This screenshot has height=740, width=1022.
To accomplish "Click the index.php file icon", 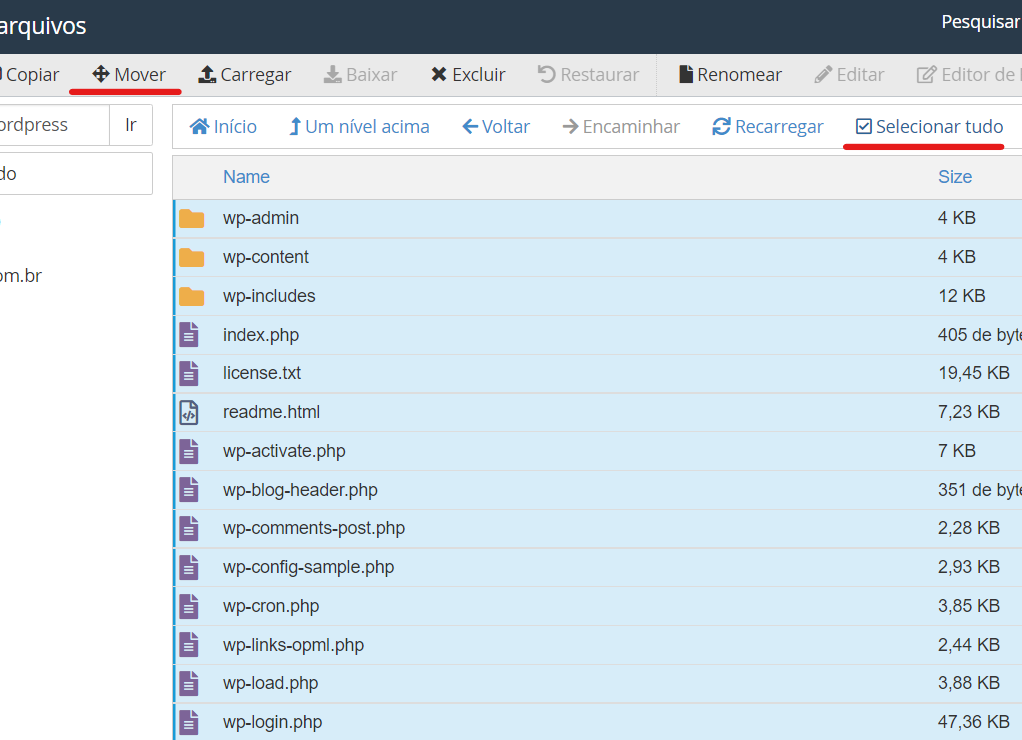I will [189, 334].
